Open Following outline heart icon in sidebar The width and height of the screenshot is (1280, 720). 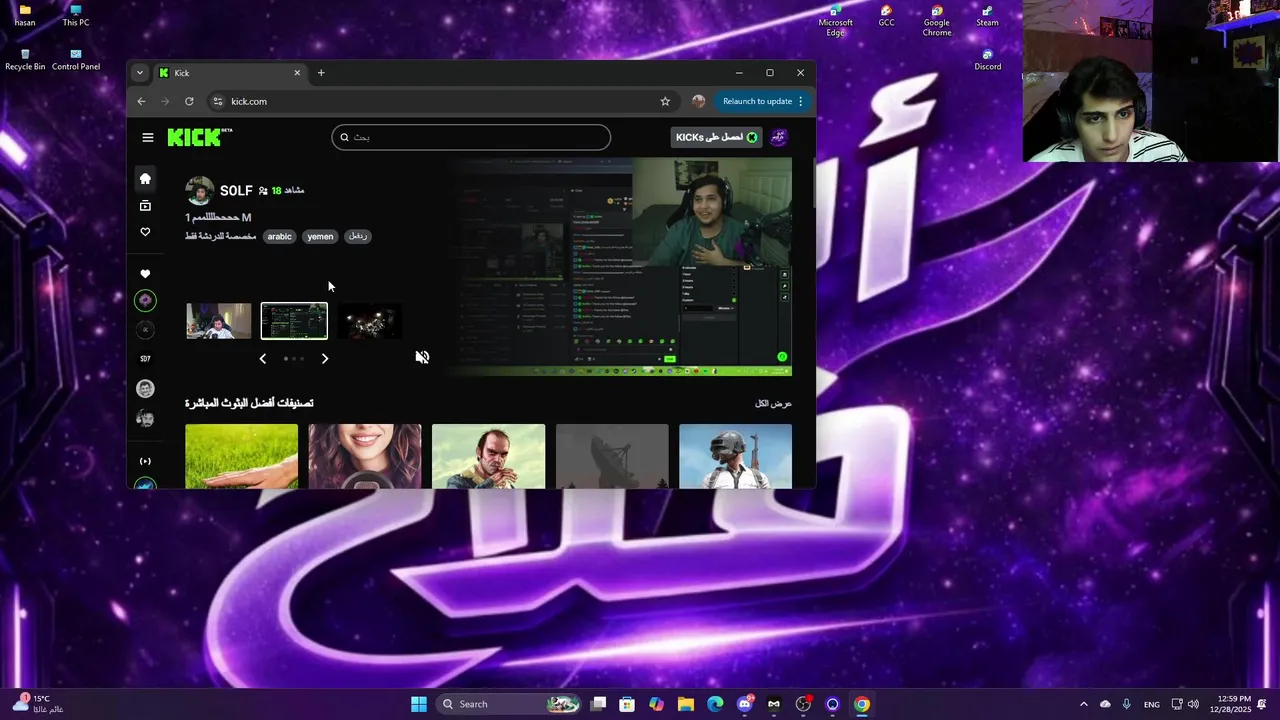click(145, 231)
